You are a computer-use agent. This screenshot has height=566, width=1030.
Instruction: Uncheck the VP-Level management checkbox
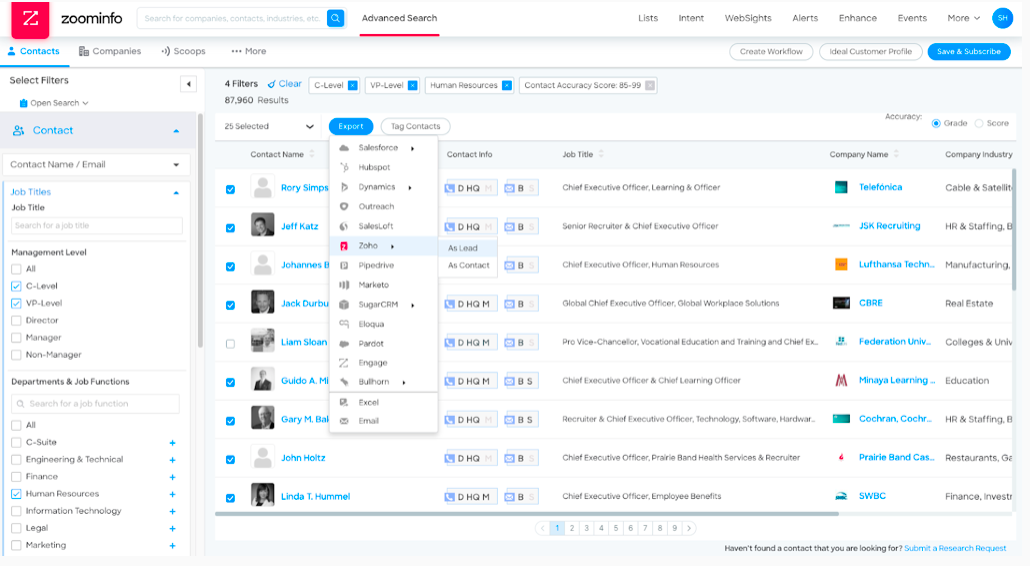click(16, 303)
